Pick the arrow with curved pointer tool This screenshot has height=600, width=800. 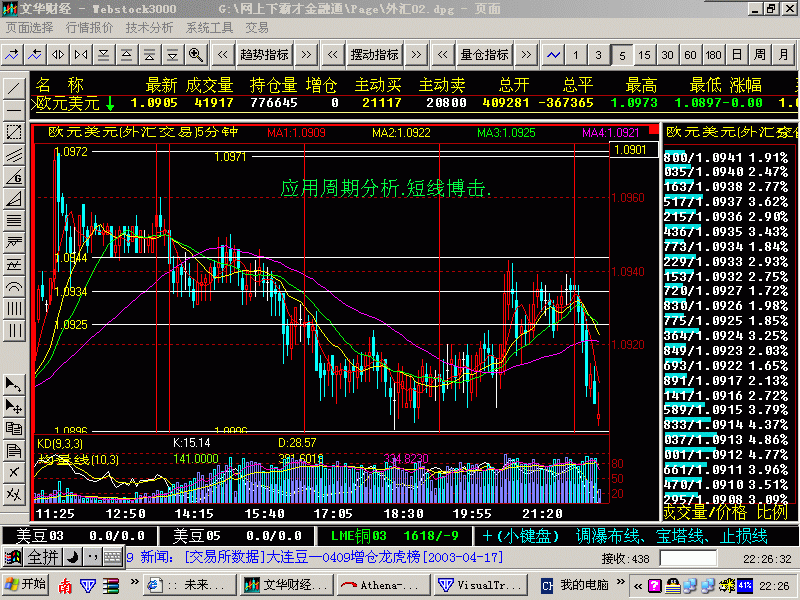pyautogui.click(x=14, y=384)
